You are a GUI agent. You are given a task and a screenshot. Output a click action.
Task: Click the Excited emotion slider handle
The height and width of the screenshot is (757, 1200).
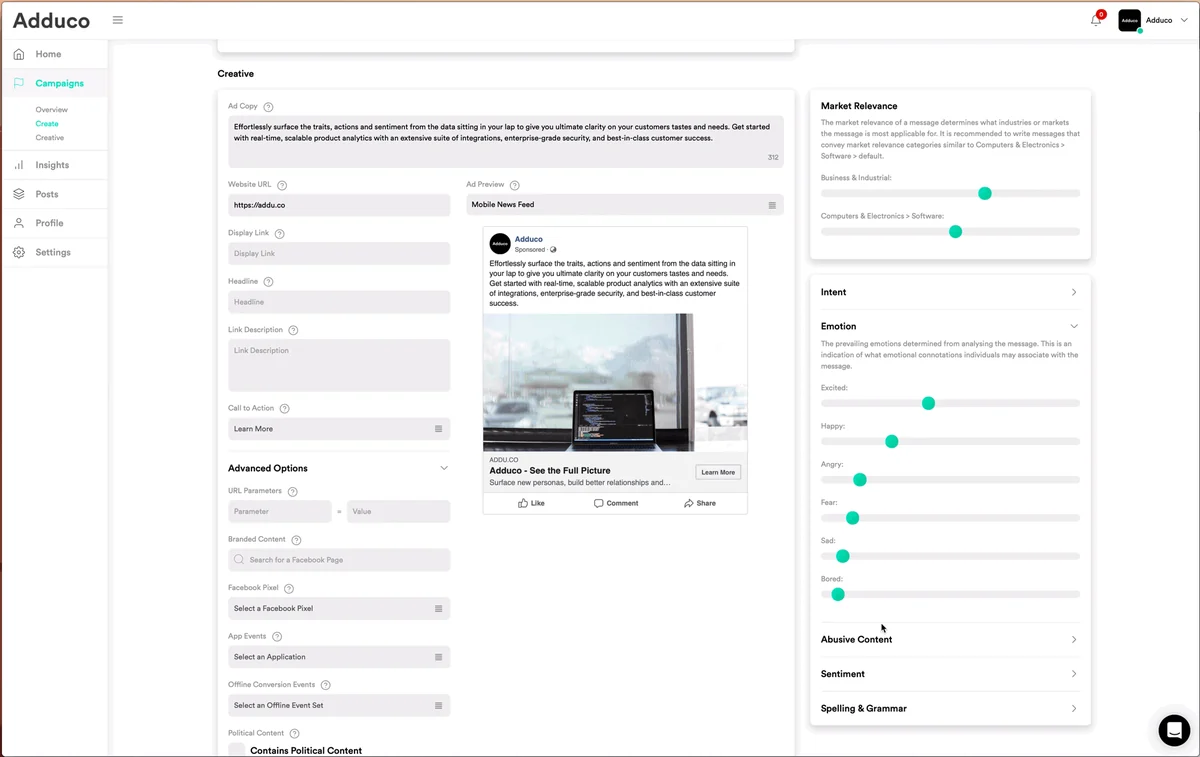pos(928,403)
